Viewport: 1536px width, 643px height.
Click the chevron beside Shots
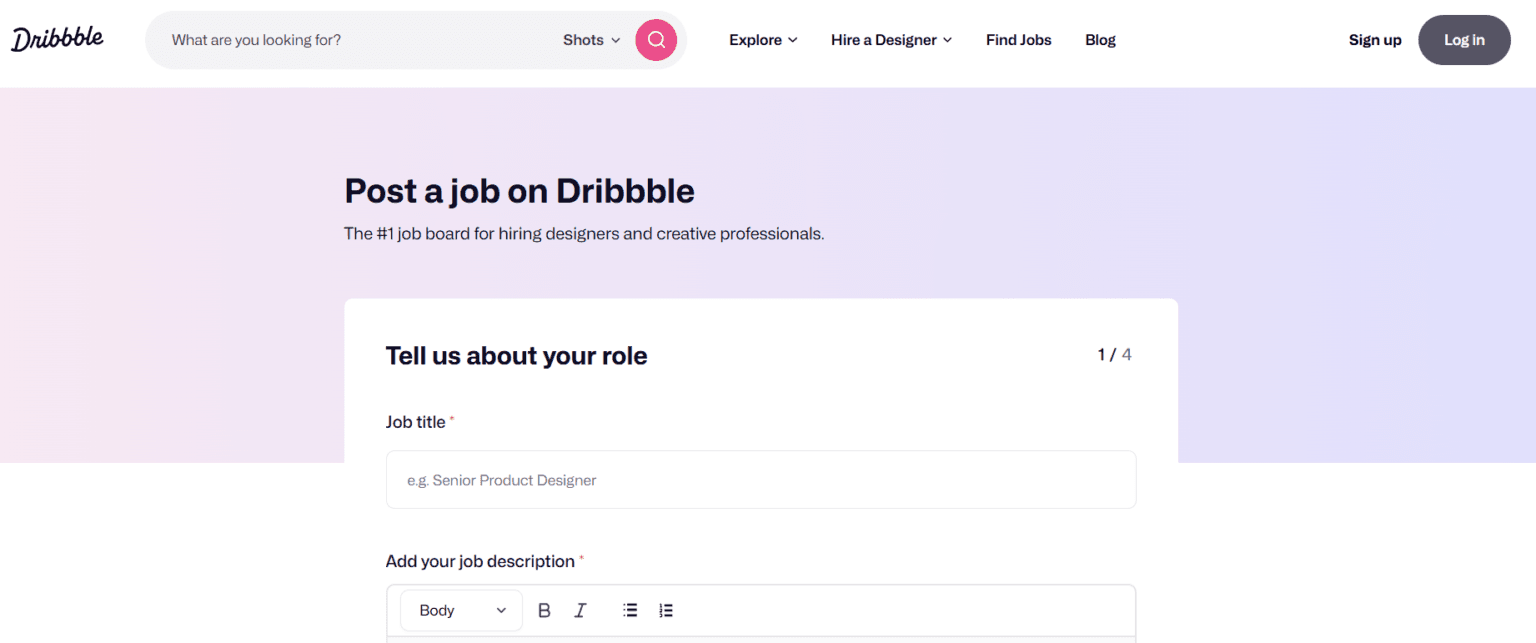pyautogui.click(x=616, y=41)
